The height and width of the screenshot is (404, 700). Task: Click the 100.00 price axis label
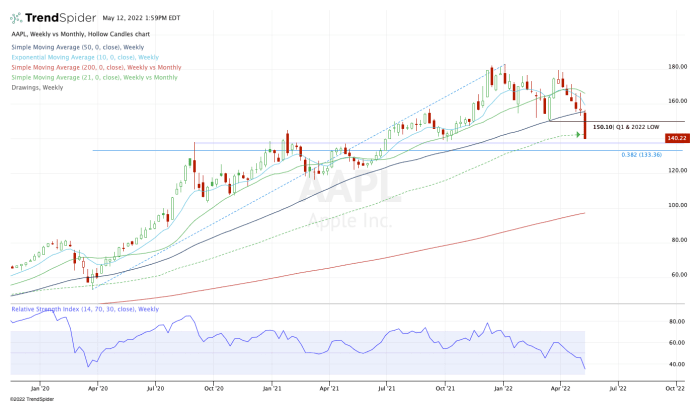677,205
